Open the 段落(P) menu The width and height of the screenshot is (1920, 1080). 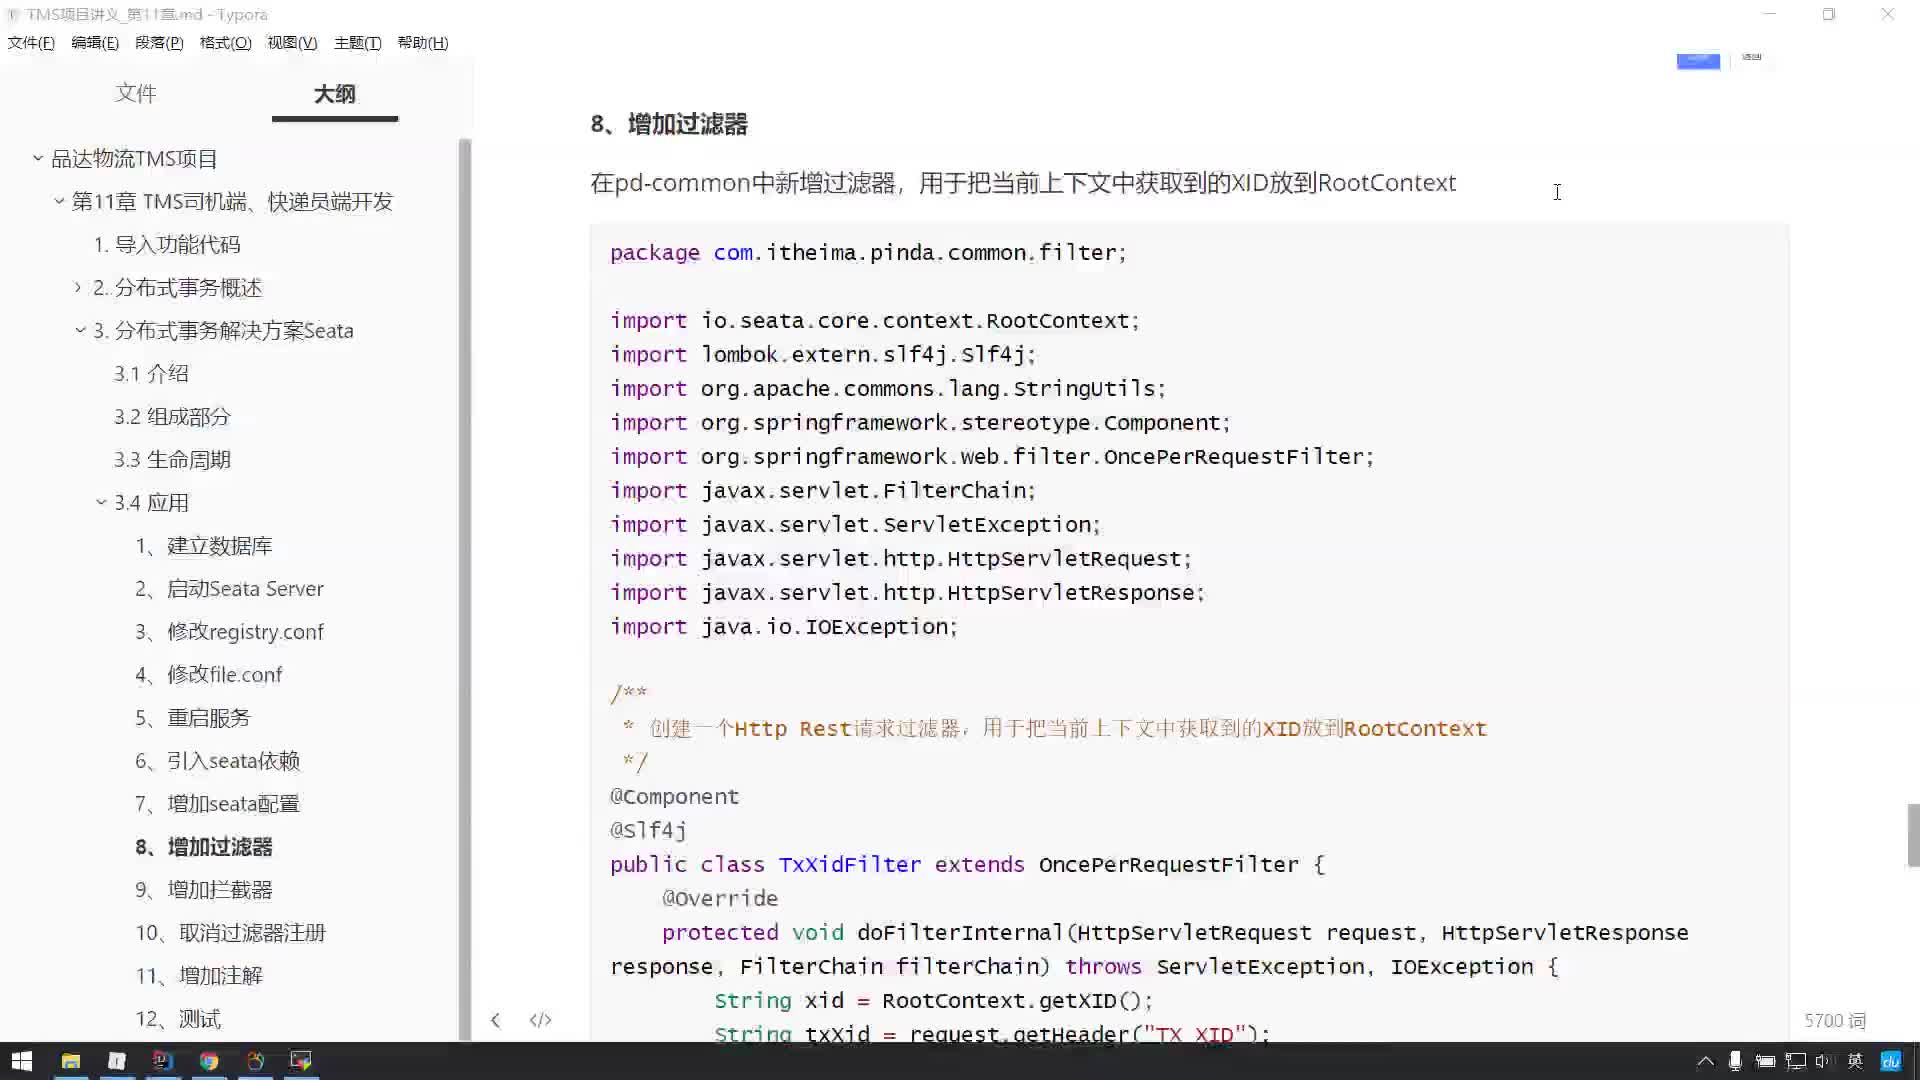pos(159,43)
